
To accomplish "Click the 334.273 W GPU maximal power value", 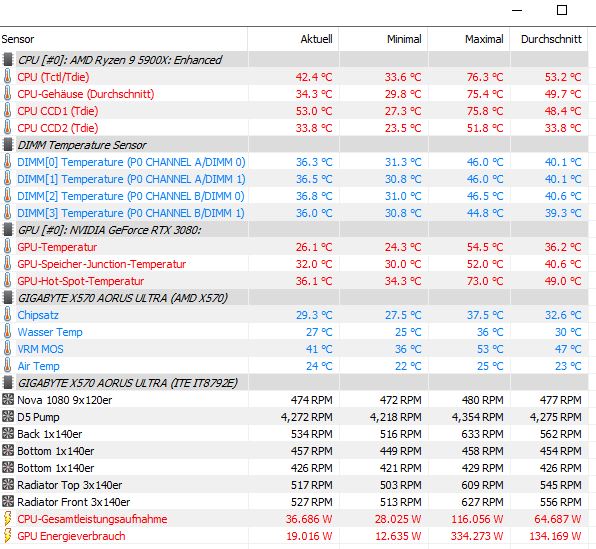I will [x=477, y=536].
